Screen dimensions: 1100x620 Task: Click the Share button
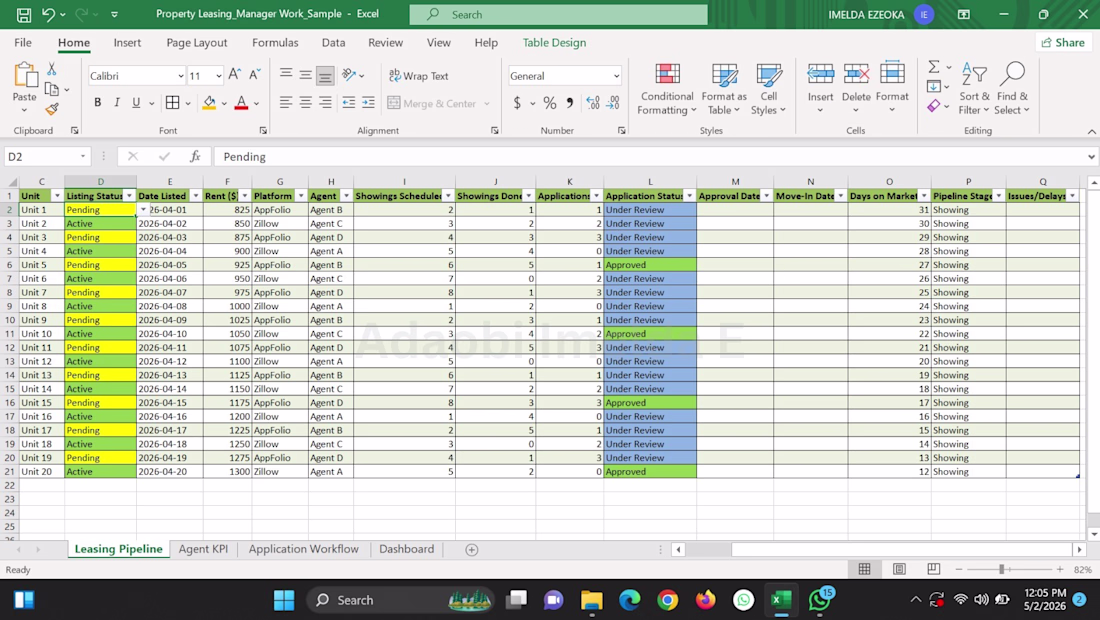pos(1063,43)
